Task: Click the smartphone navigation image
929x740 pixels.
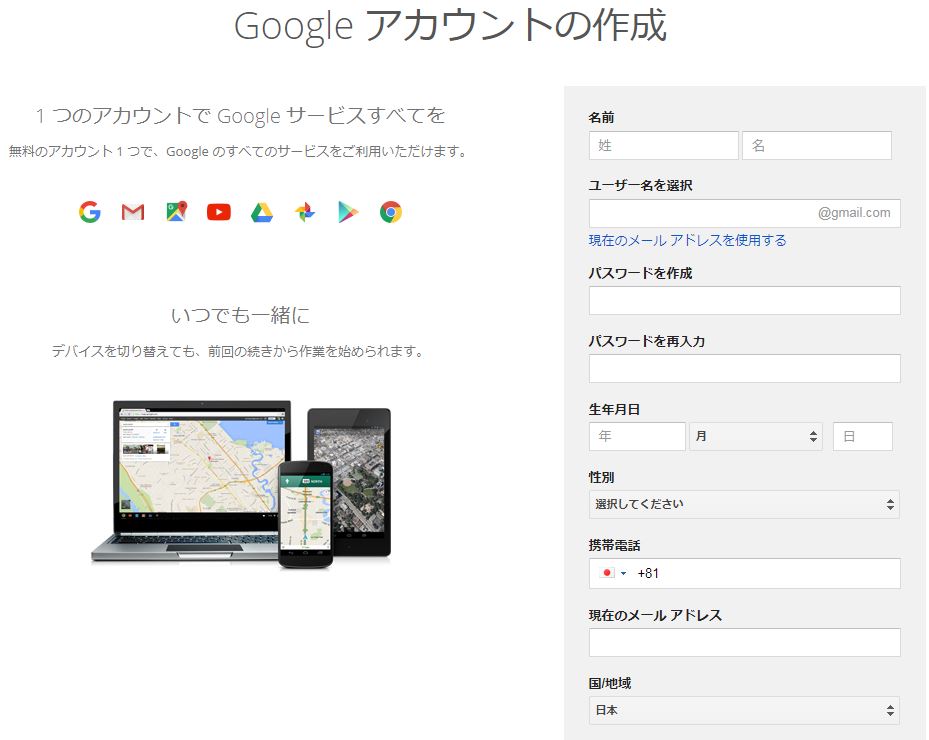Action: click(x=306, y=513)
